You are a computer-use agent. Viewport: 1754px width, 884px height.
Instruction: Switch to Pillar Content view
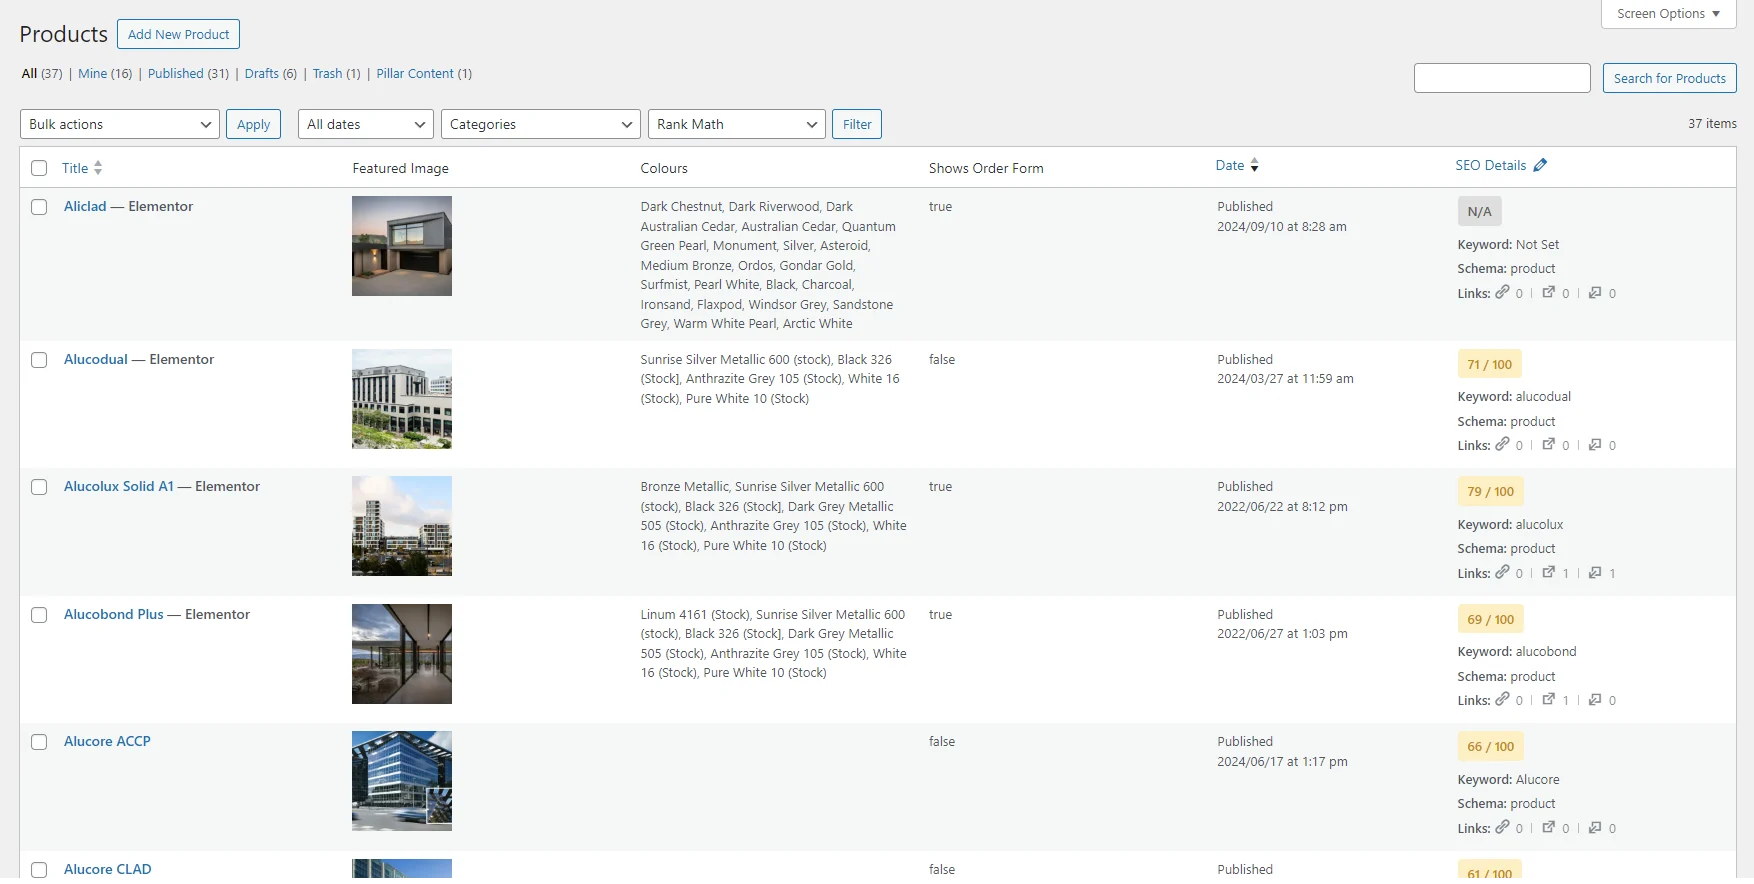pos(415,74)
